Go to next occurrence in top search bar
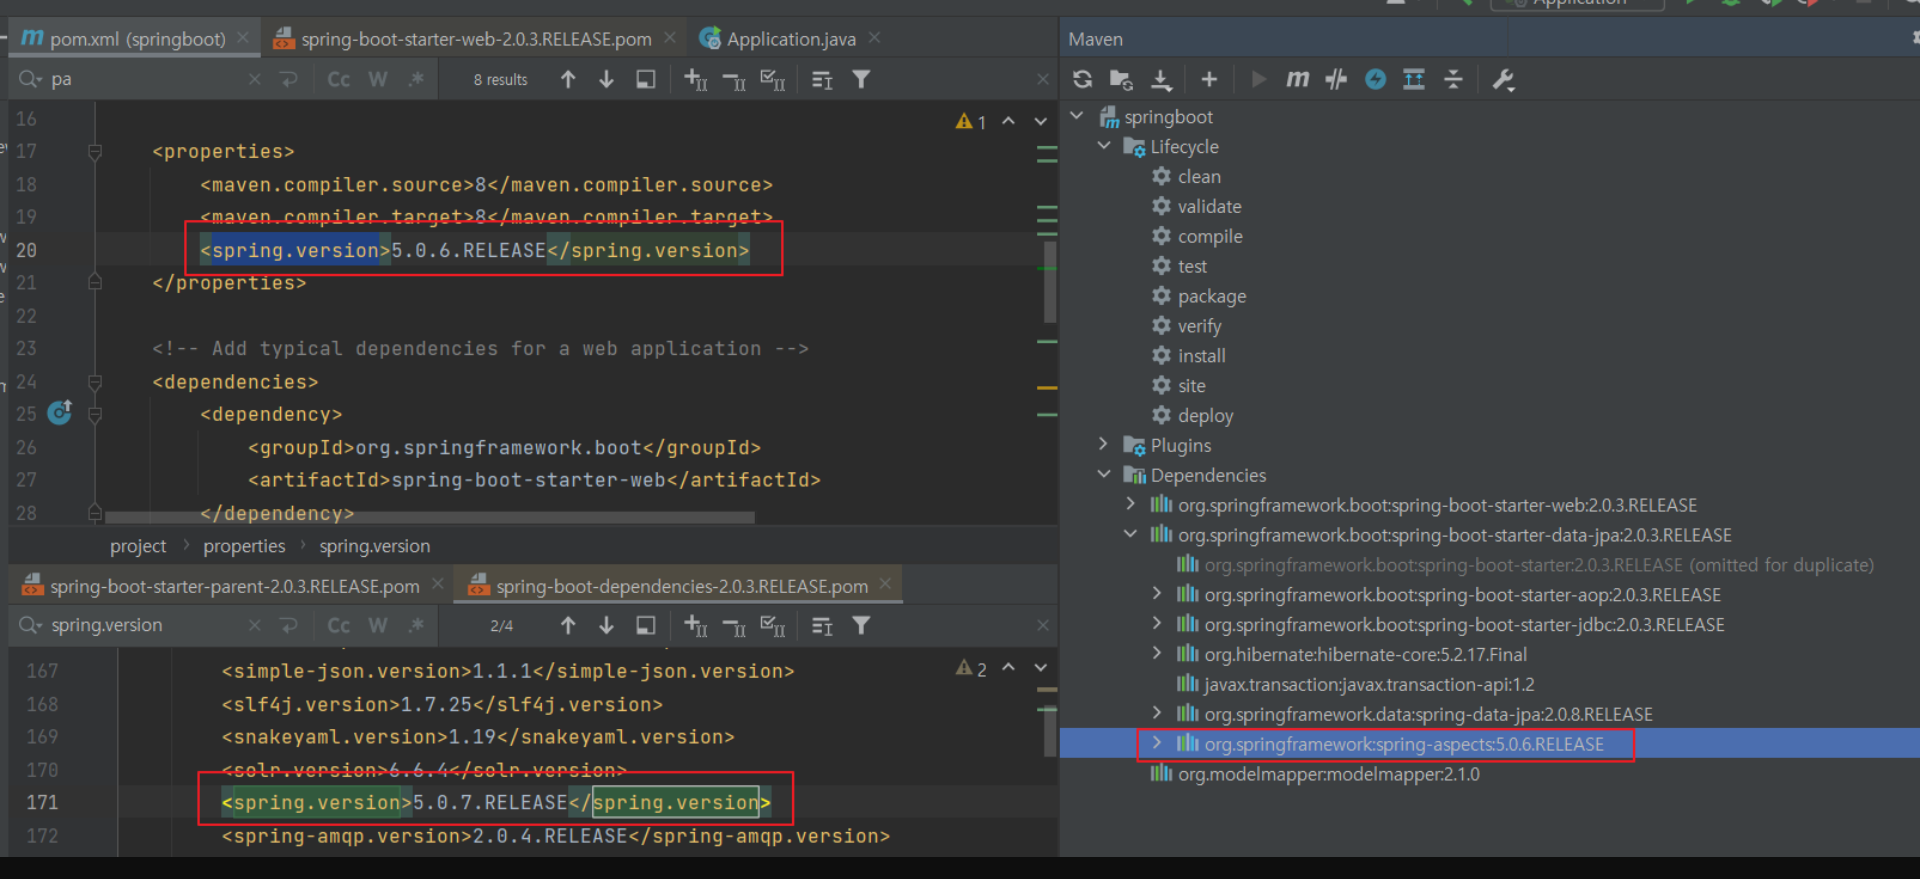Screen dimensions: 1920x879 606,79
